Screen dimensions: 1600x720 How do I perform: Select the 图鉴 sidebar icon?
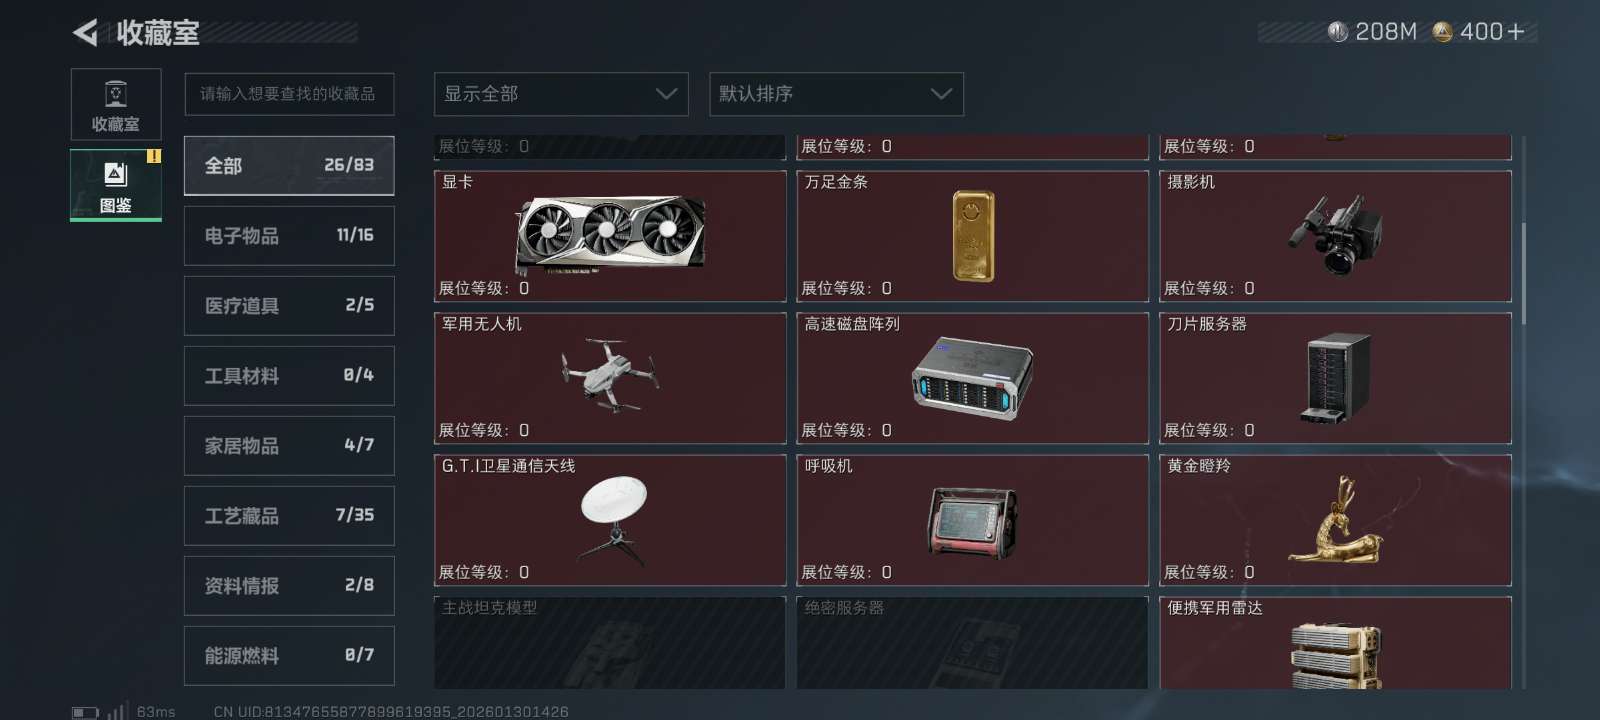[116, 185]
